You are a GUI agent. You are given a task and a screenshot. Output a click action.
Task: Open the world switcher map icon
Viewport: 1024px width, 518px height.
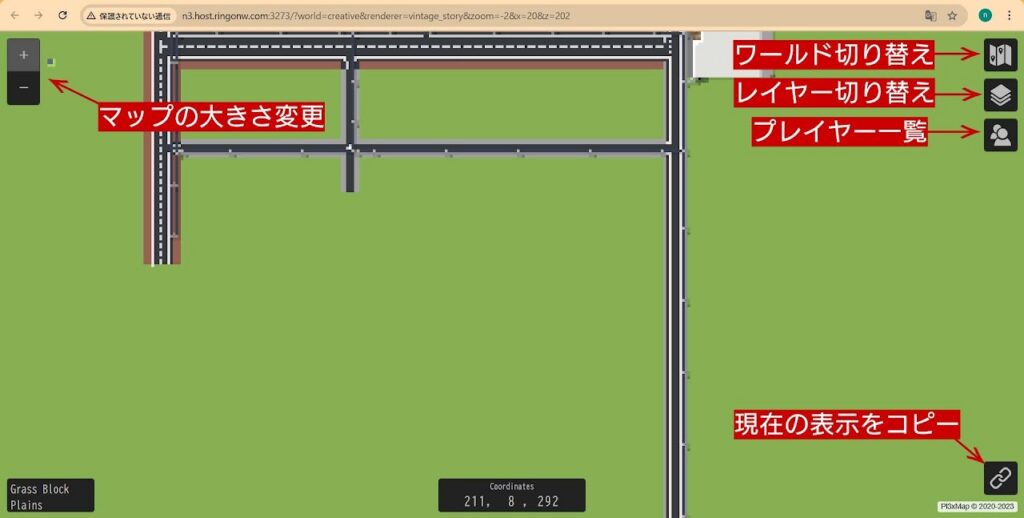(1000, 55)
